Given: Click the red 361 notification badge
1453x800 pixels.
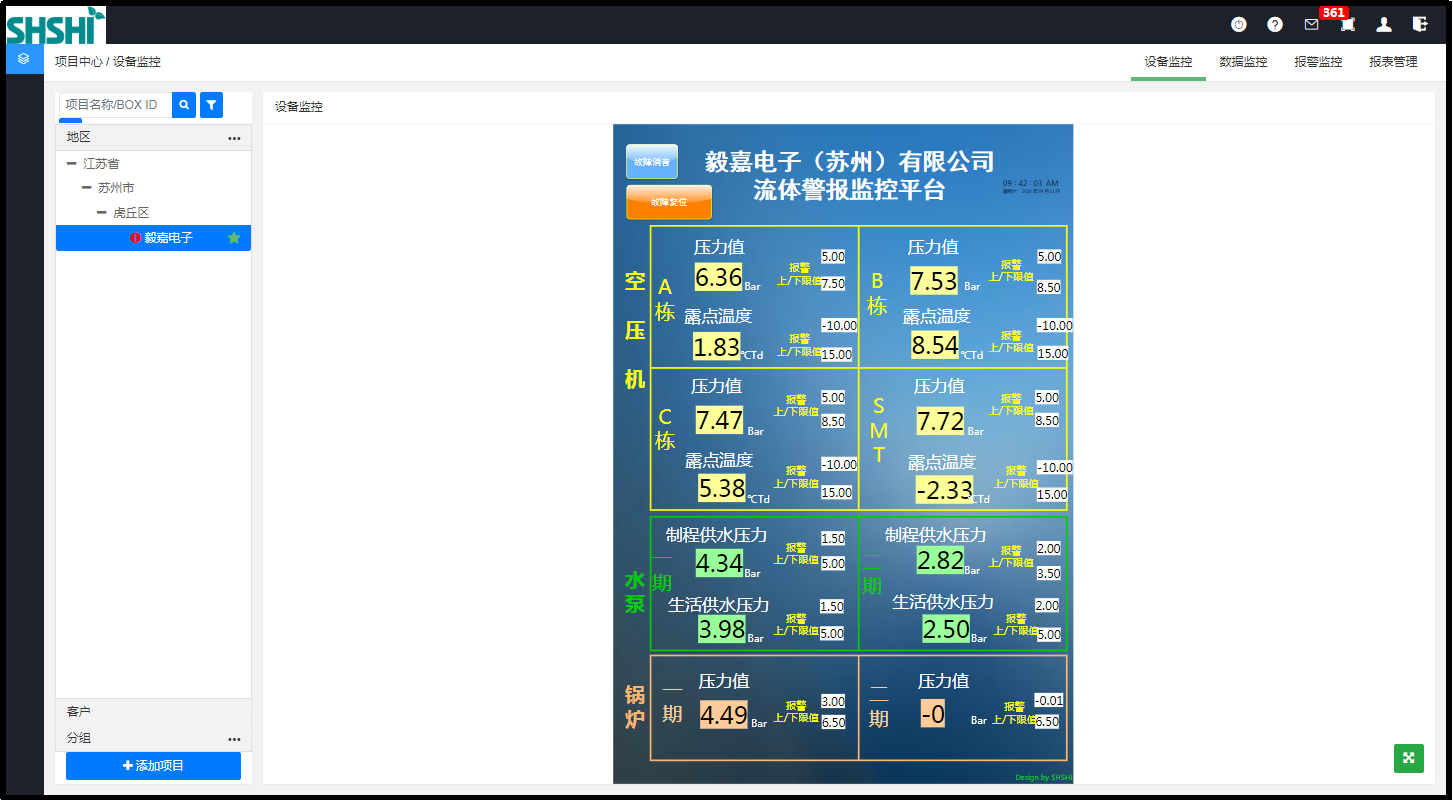Looking at the screenshot, I should coord(1334,12).
